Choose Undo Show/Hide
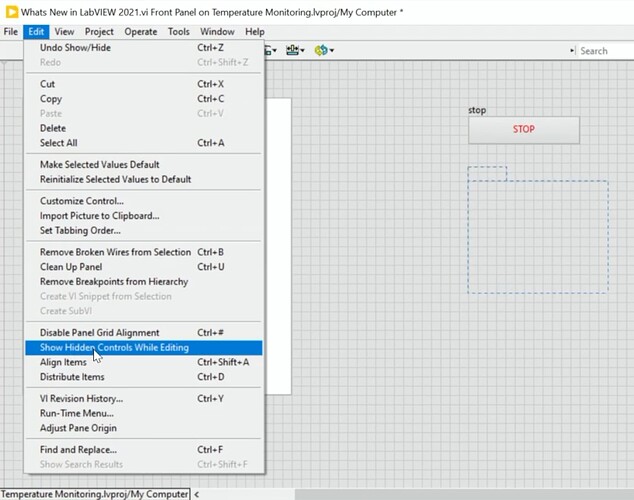 144,48
